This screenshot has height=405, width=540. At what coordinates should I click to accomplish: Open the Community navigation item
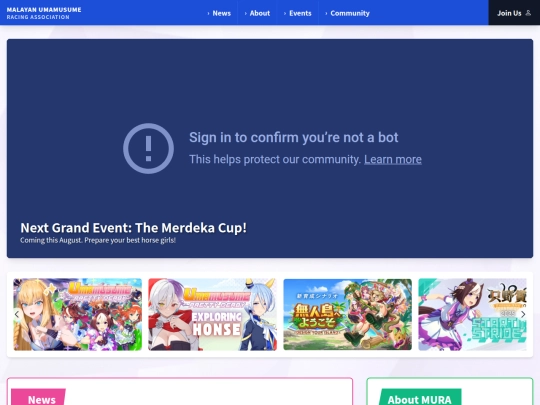(347, 13)
